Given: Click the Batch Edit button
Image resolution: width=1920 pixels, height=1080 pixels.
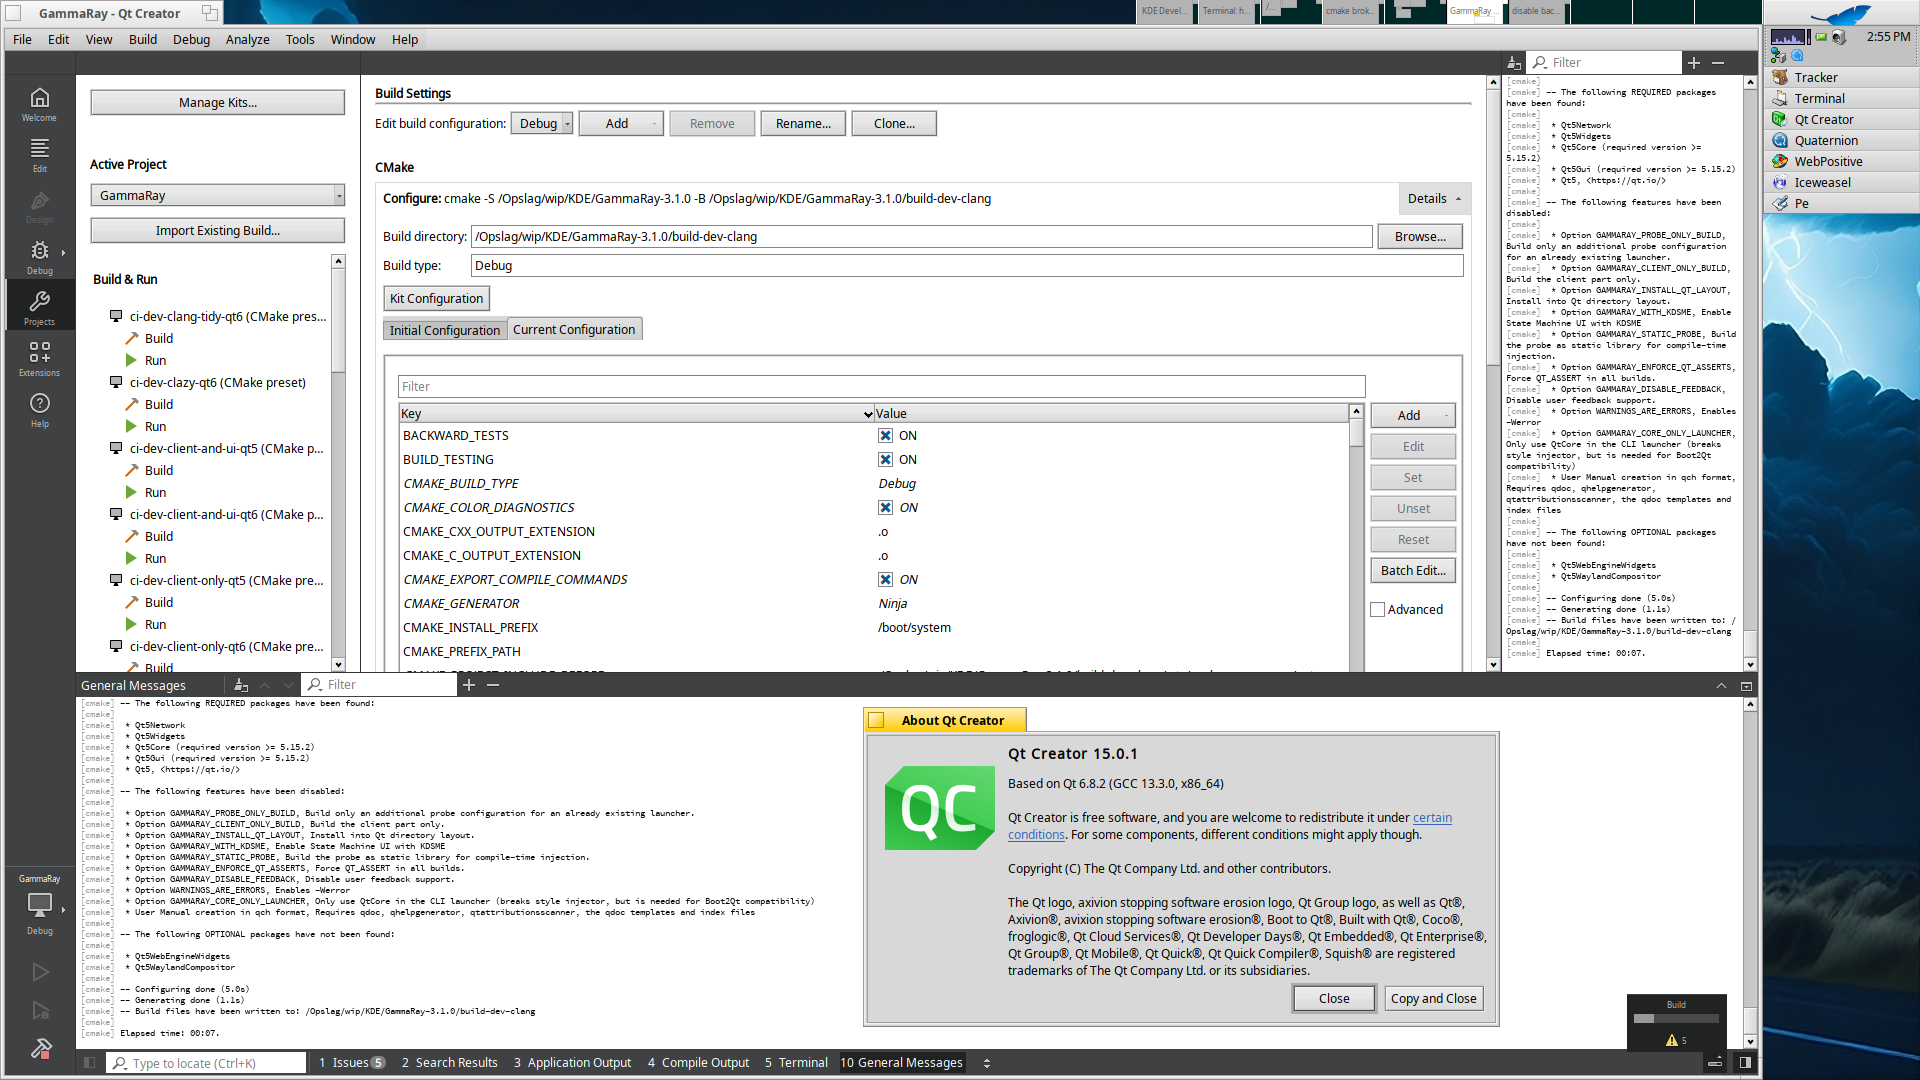Looking at the screenshot, I should [1412, 571].
